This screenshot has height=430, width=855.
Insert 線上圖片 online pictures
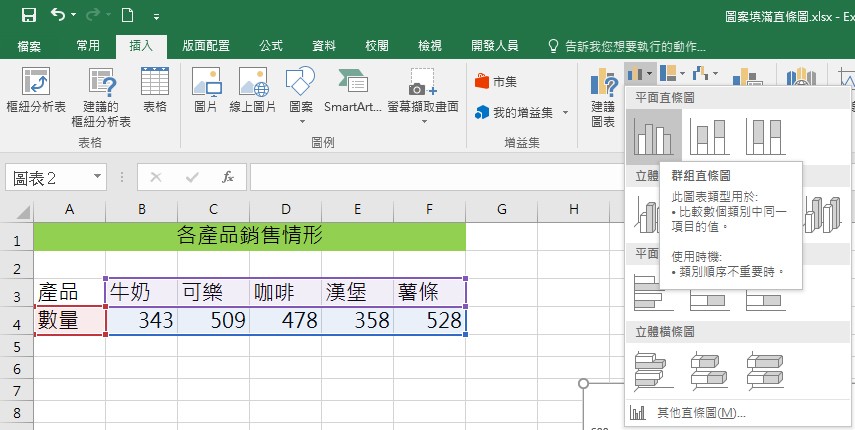(252, 90)
